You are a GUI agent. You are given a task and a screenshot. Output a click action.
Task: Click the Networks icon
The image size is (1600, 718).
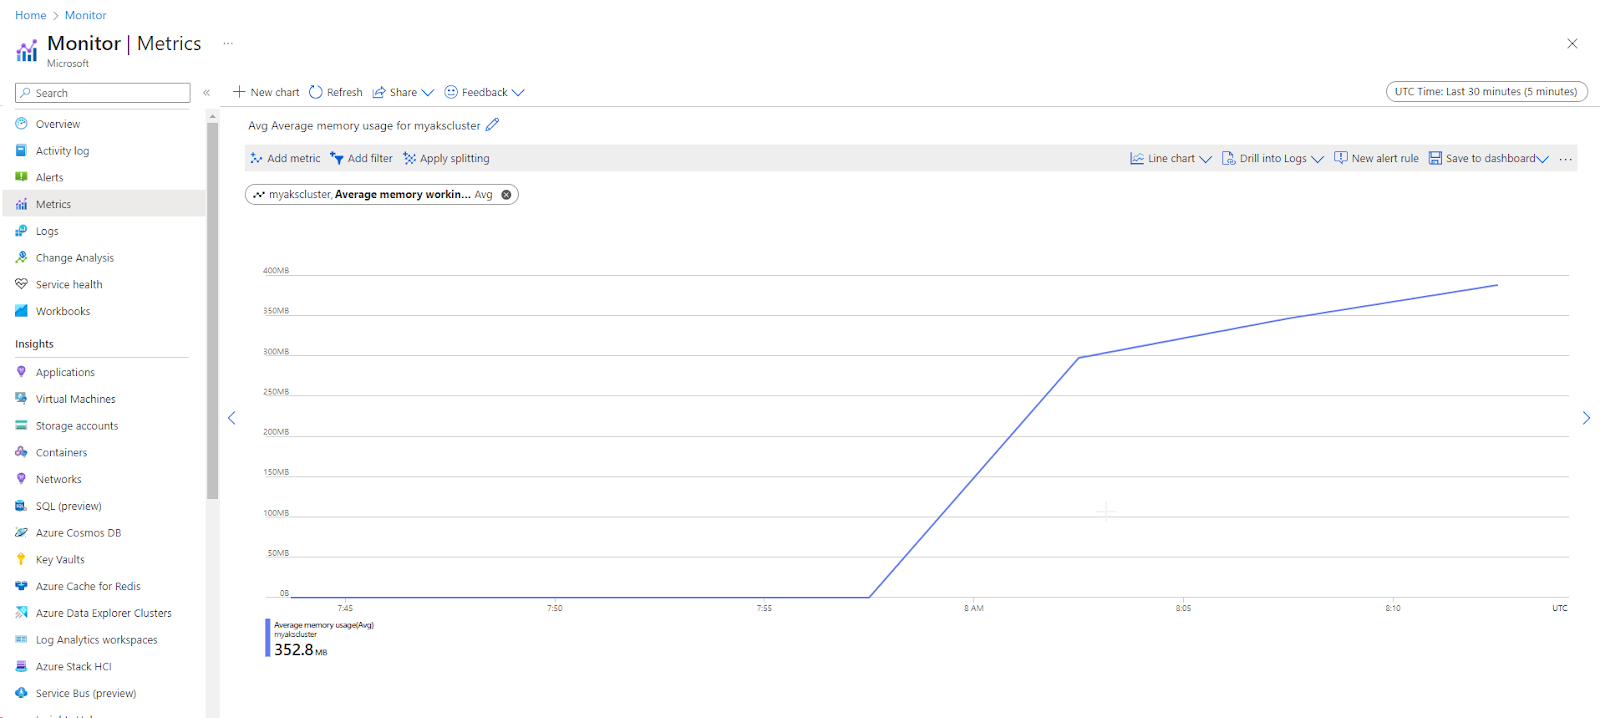click(21, 479)
